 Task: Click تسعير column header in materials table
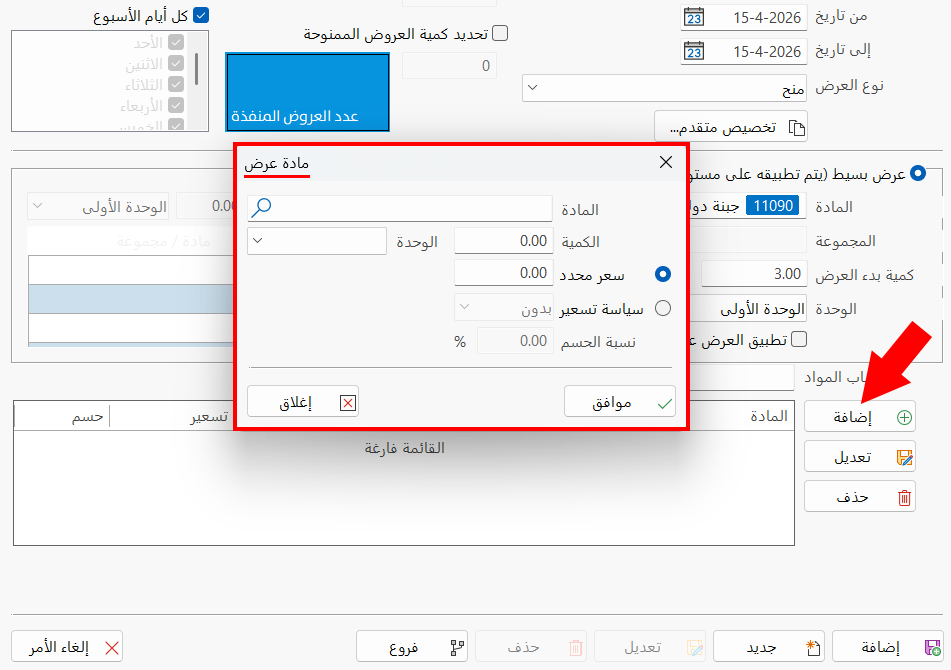(x=209, y=416)
